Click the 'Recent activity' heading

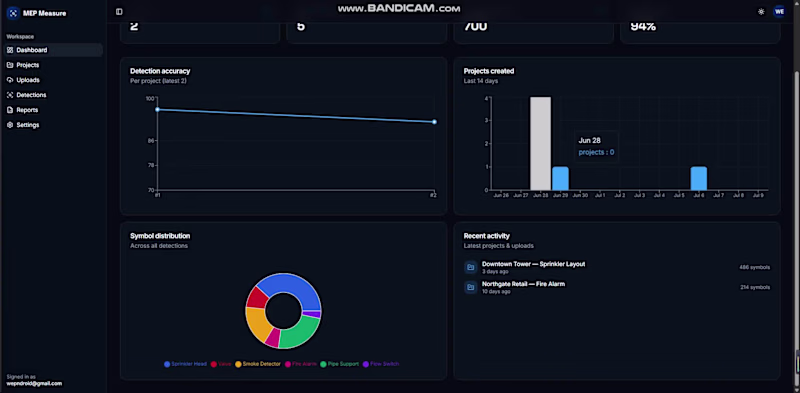(487, 236)
